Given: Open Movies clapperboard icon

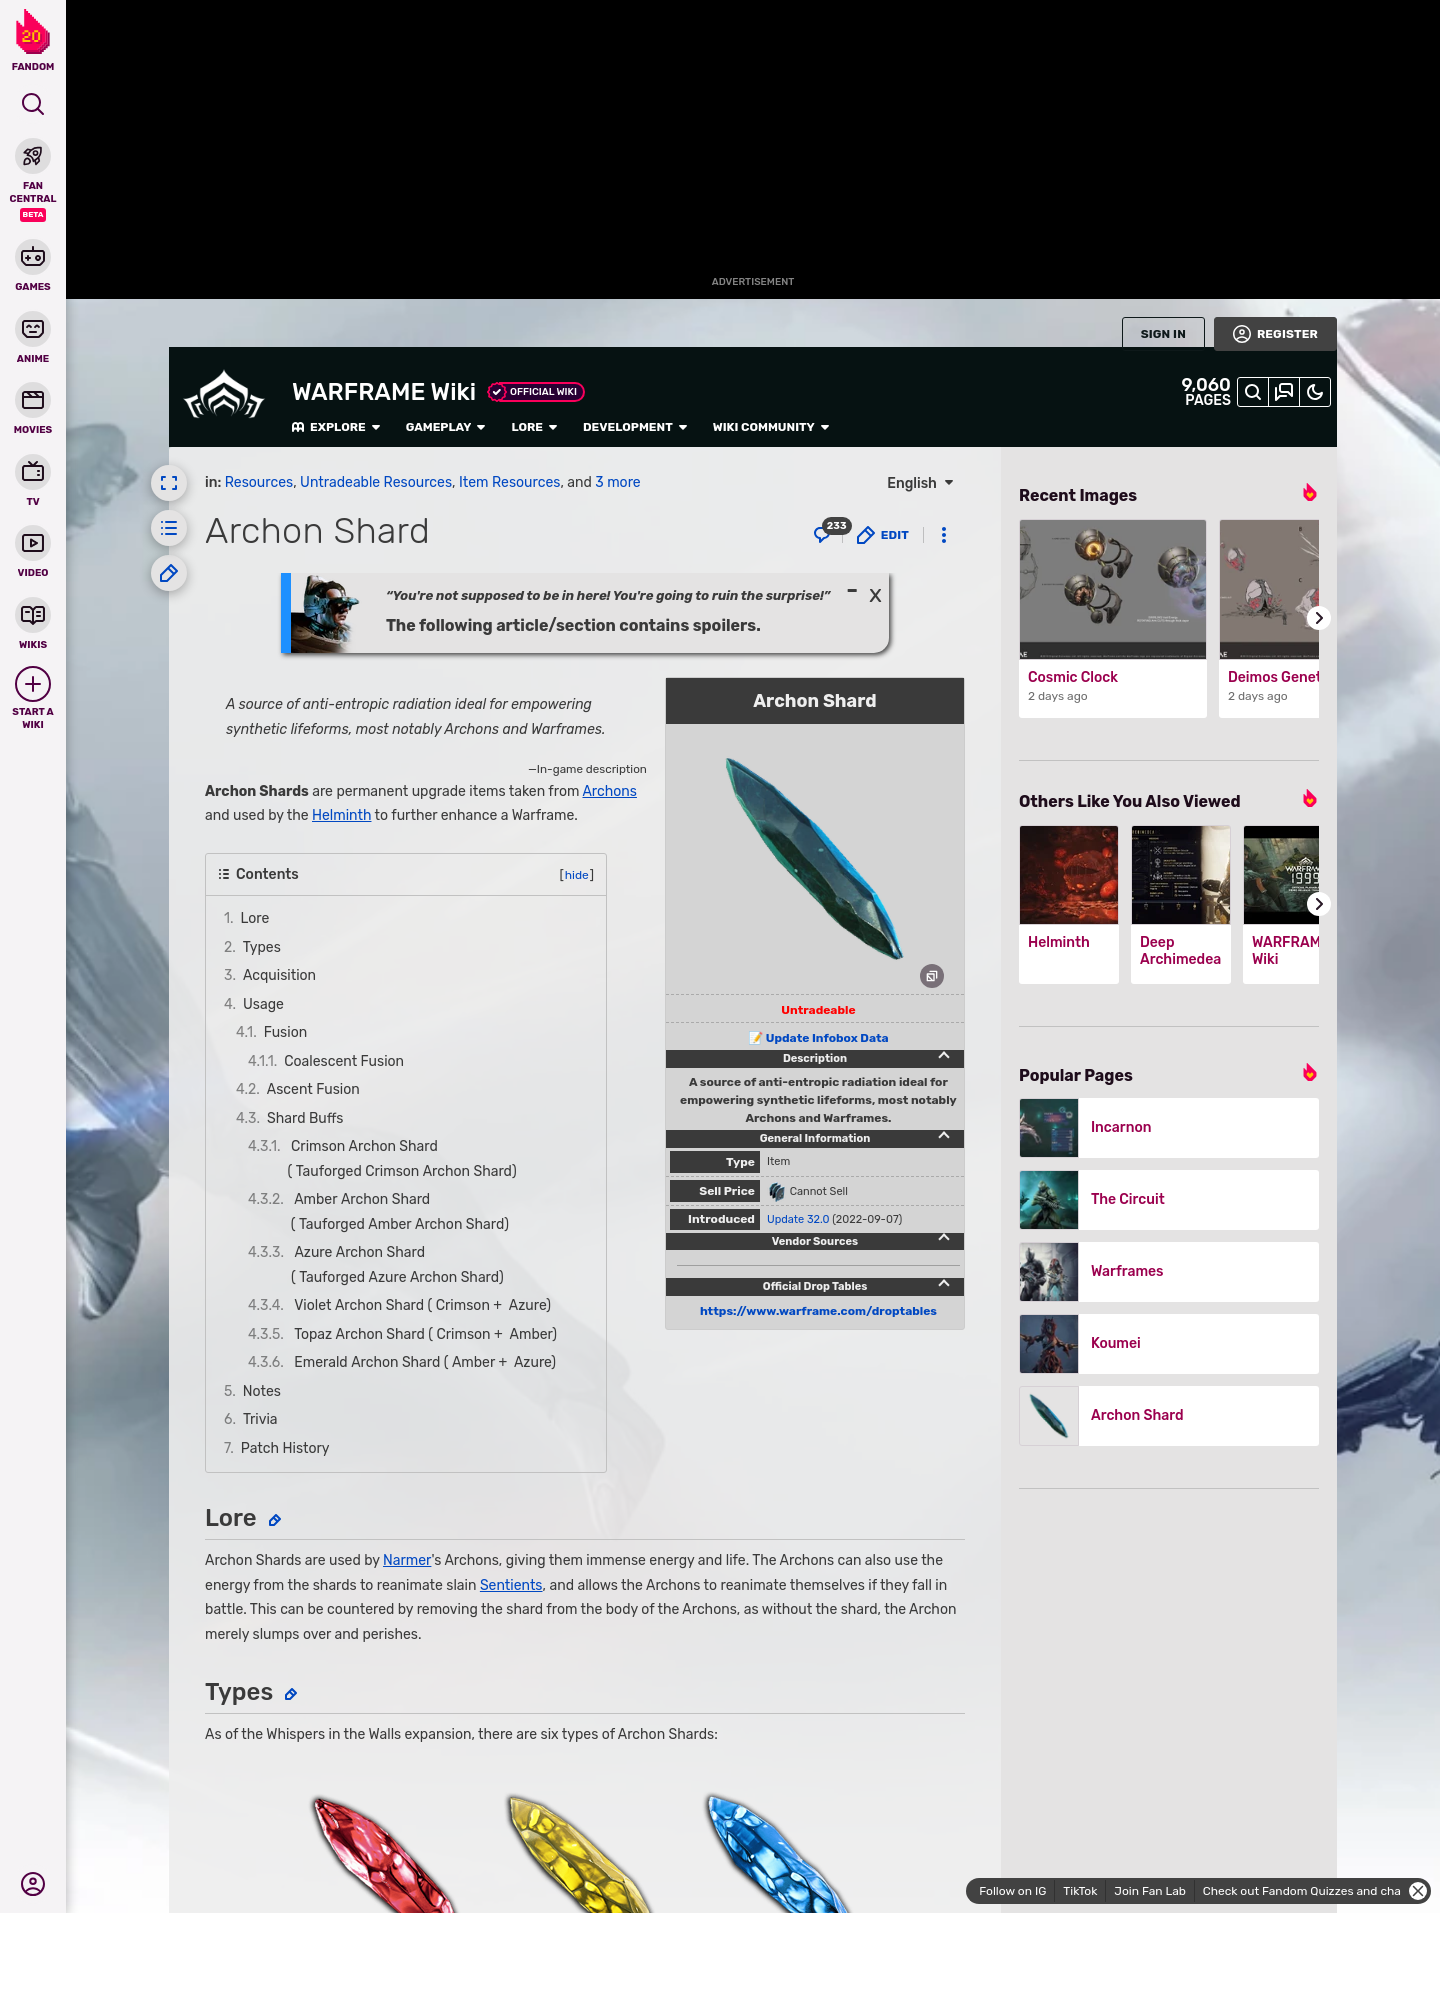Looking at the screenshot, I should [33, 400].
